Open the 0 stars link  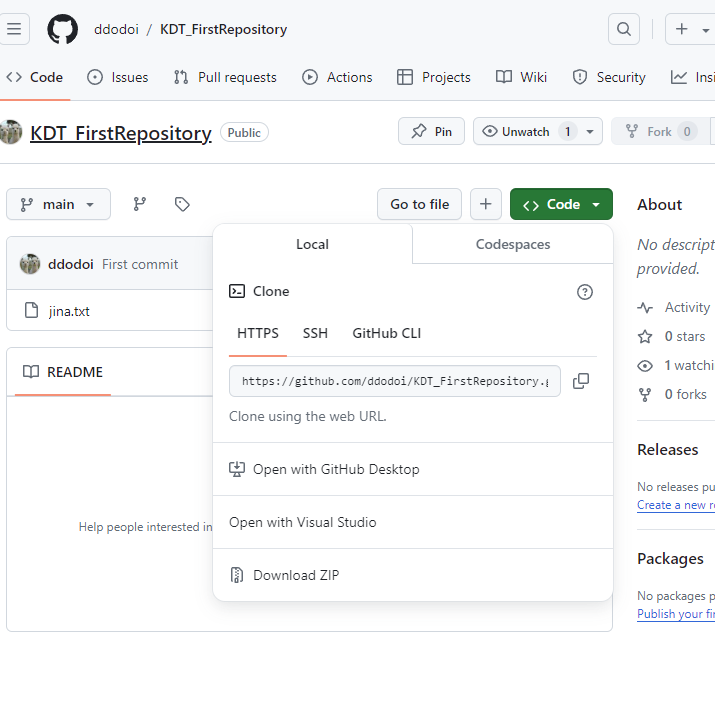click(685, 337)
